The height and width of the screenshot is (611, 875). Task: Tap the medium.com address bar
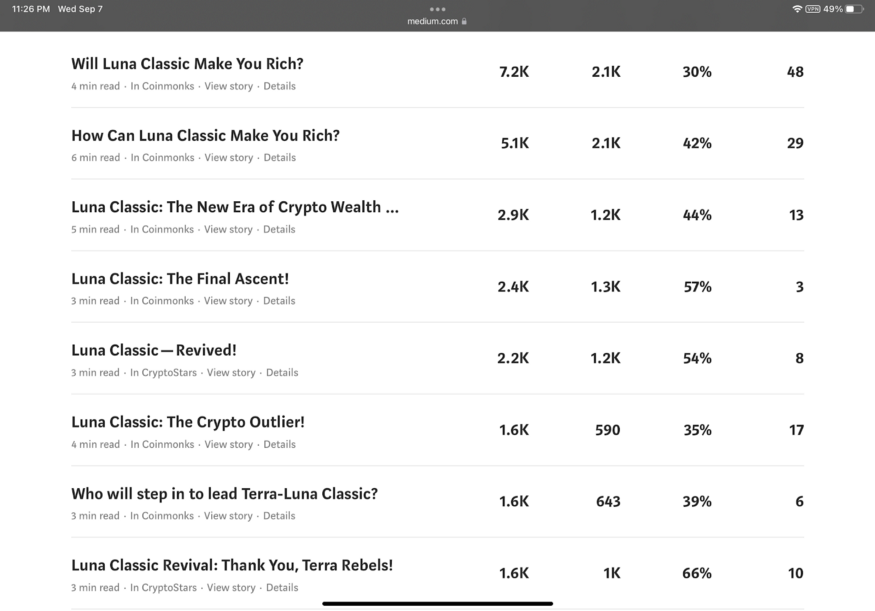[433, 21]
